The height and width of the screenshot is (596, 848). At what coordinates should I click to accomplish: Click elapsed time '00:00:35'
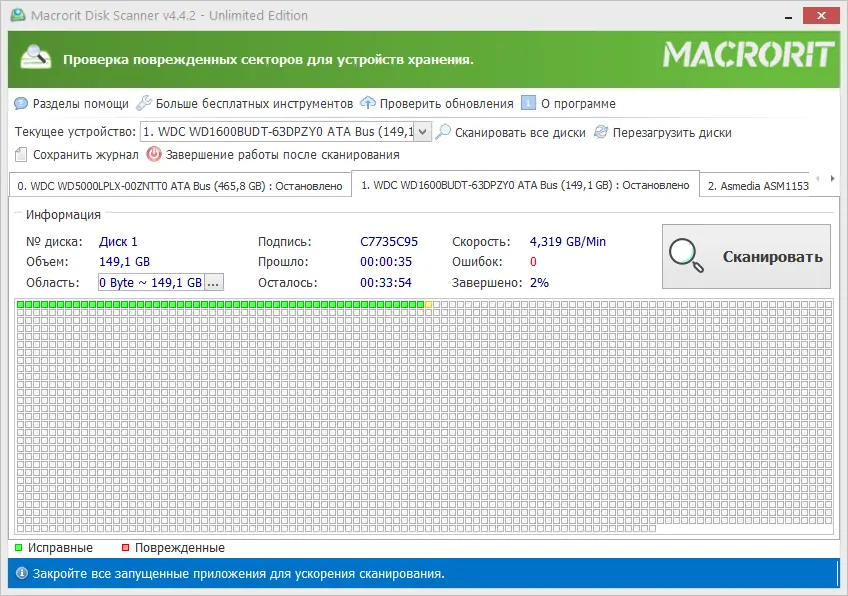tap(386, 262)
